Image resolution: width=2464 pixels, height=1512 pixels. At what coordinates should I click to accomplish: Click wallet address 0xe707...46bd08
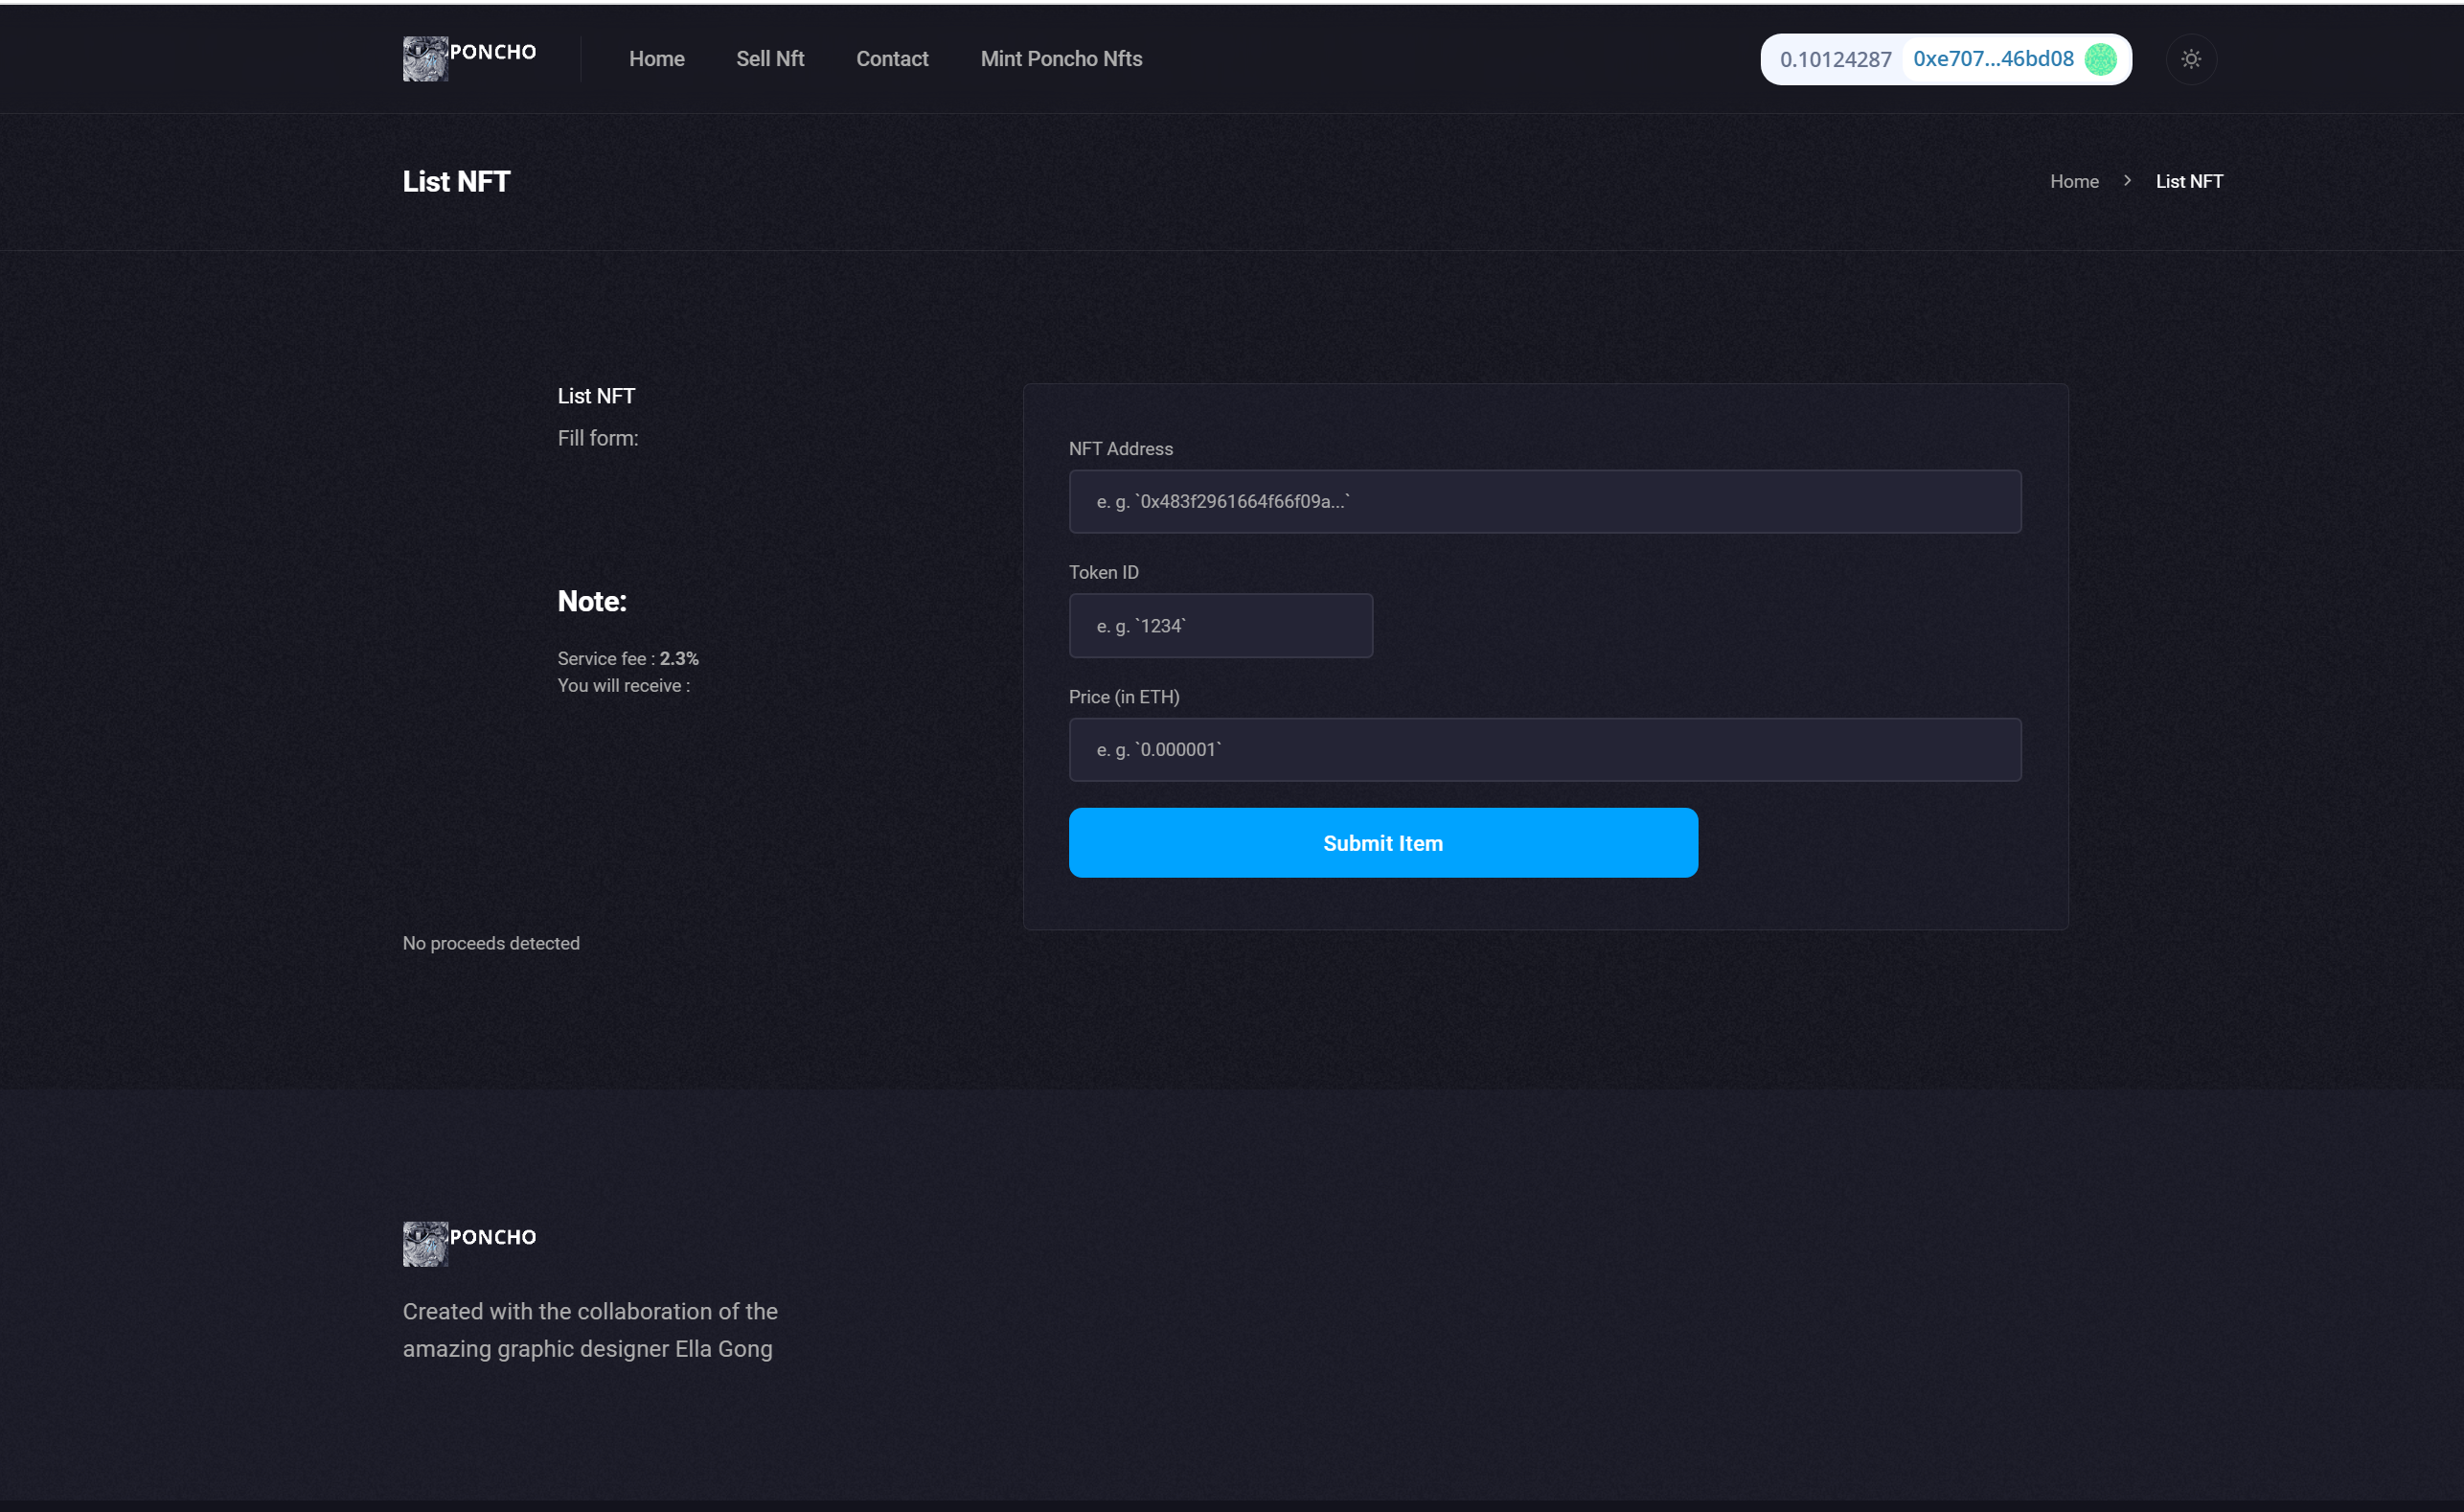[x=1993, y=59]
